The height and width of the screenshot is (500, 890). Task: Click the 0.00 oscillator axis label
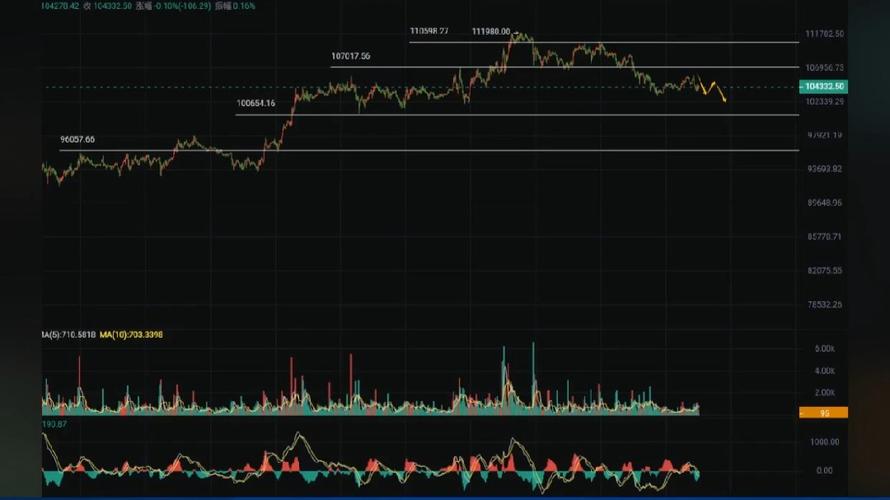(825, 470)
